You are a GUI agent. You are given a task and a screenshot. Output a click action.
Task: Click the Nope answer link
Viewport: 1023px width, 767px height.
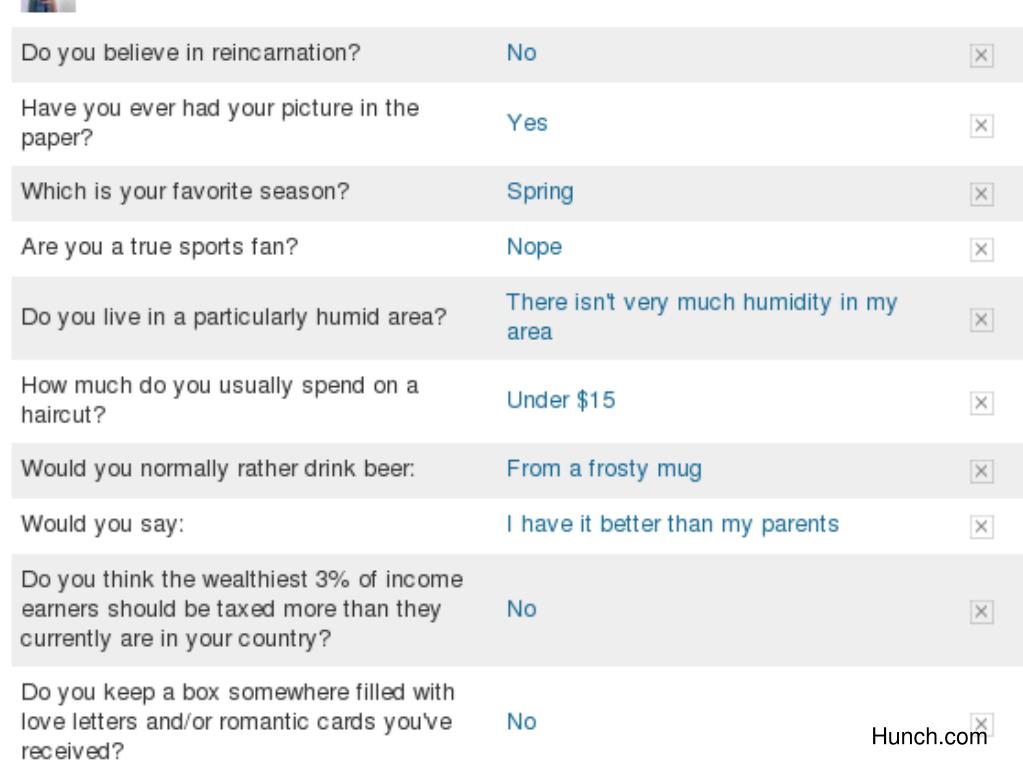[x=534, y=247]
